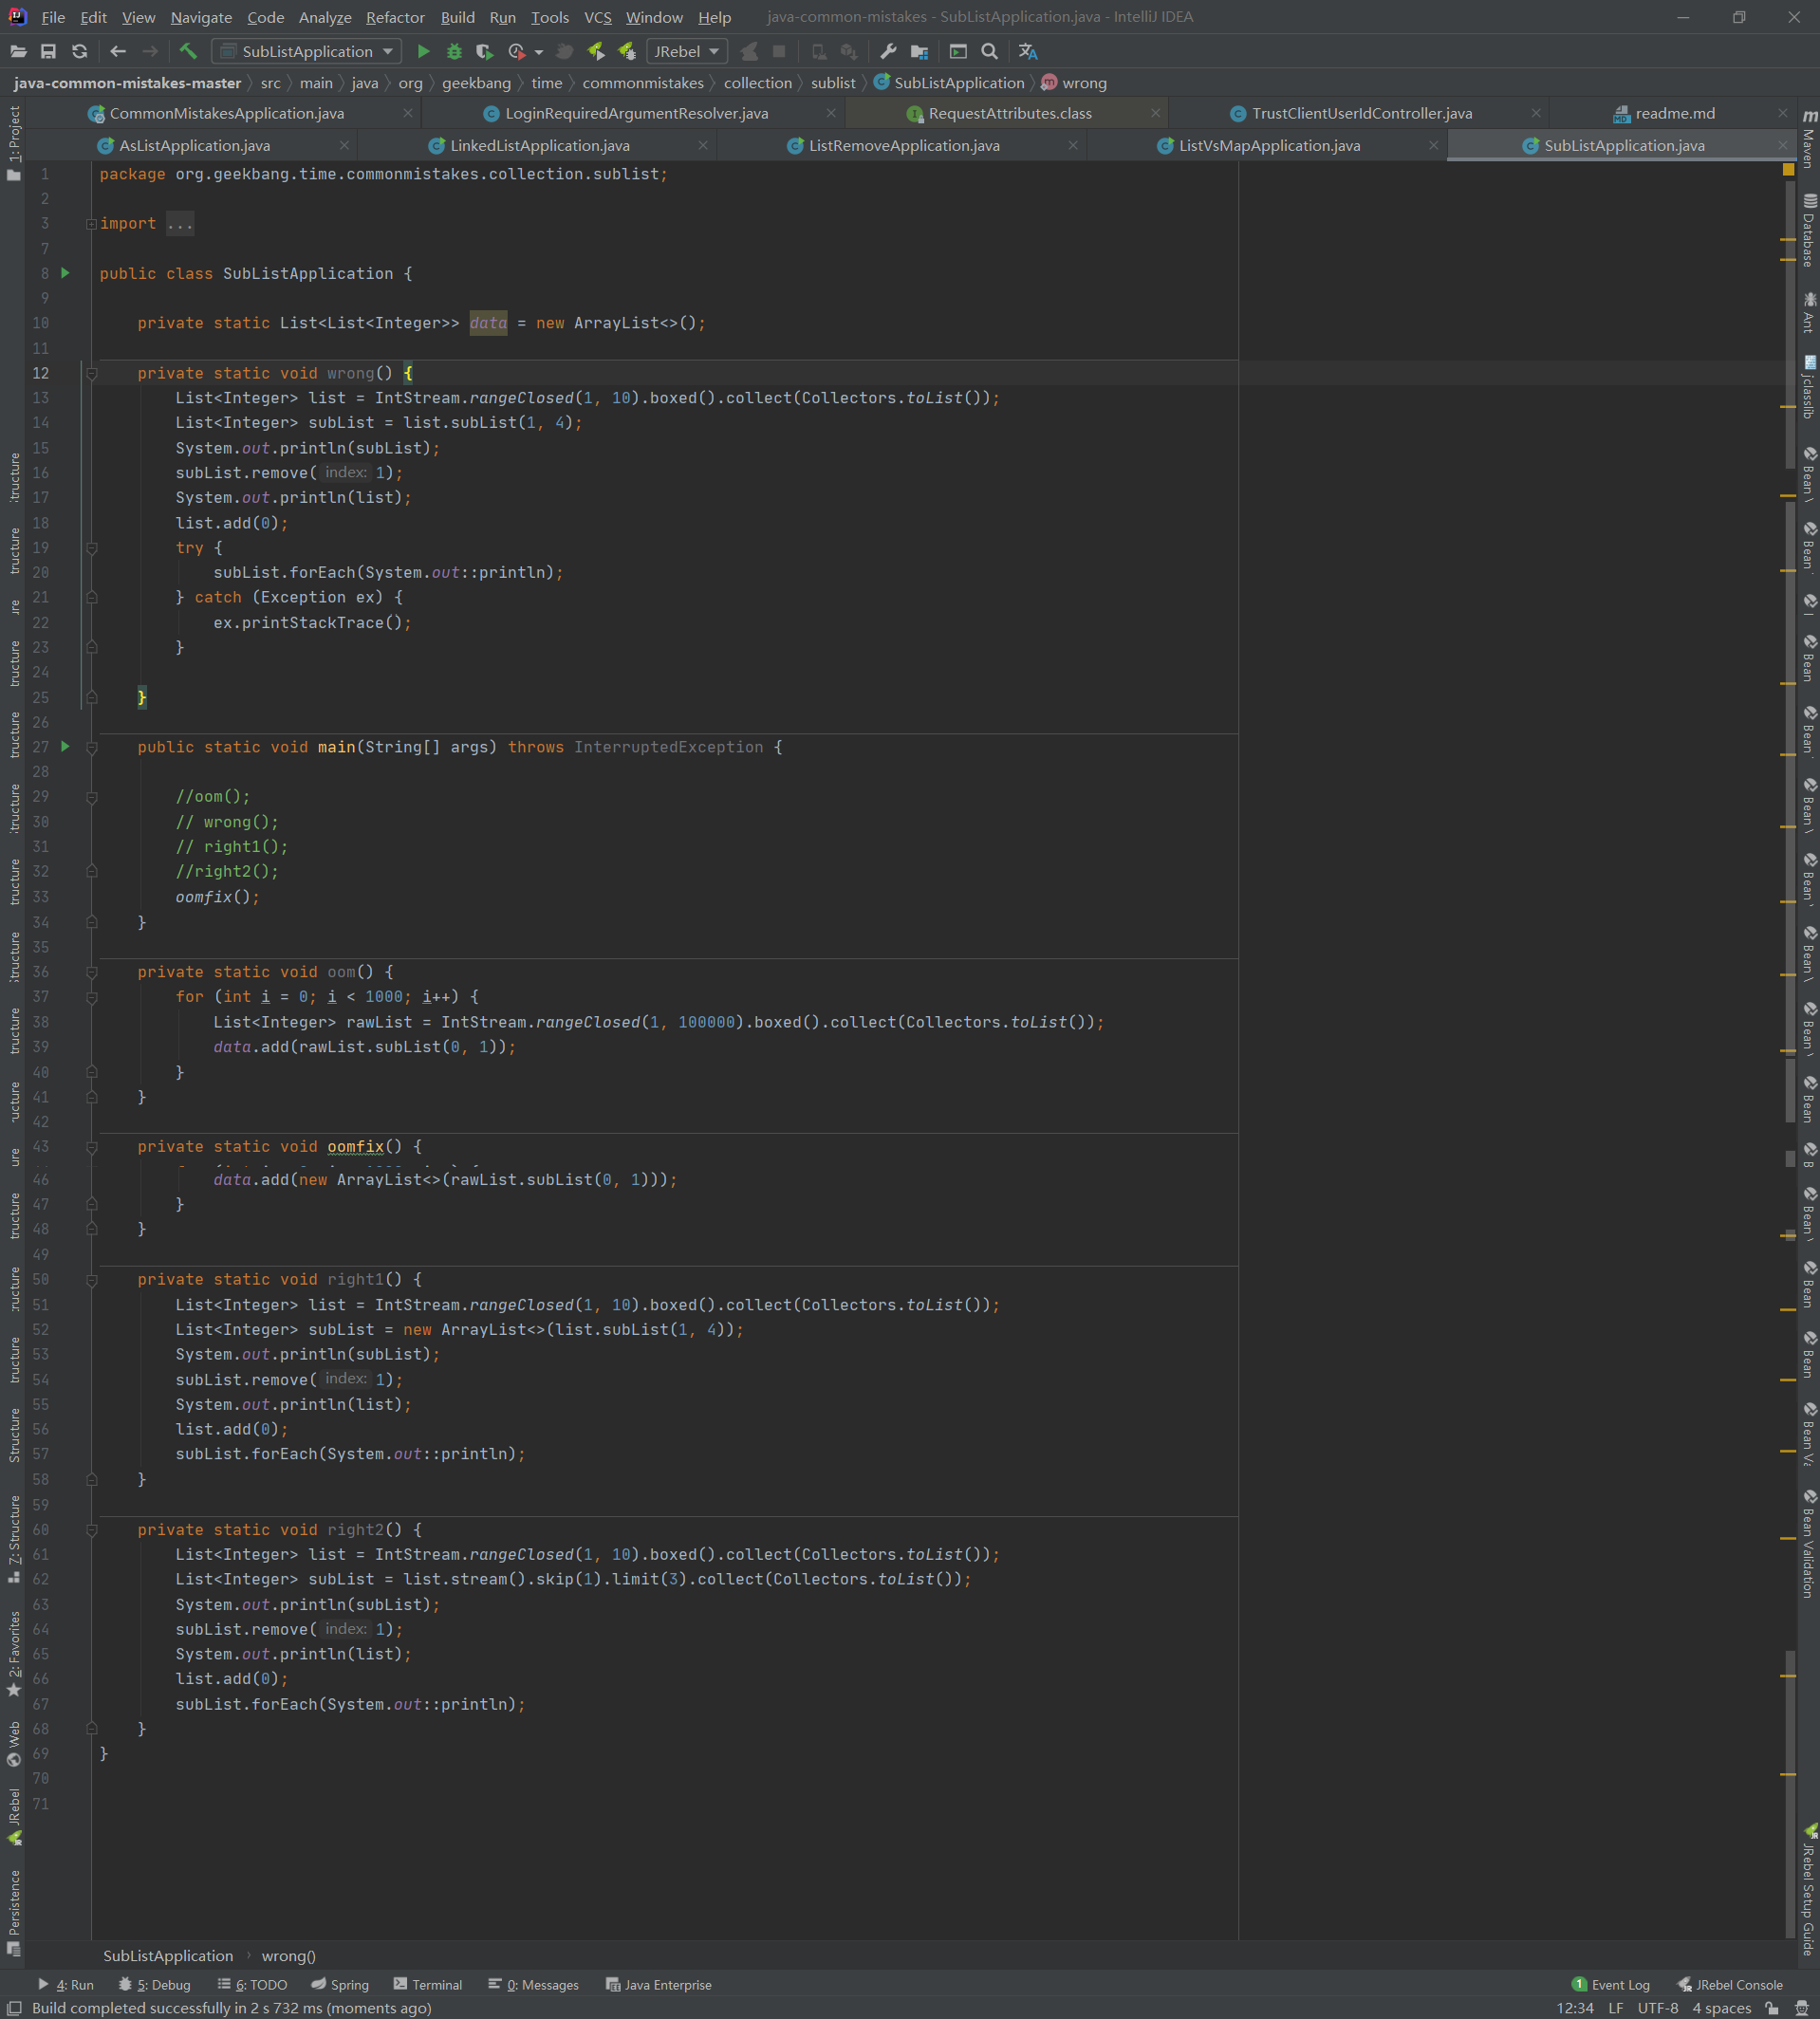This screenshot has width=1820, height=2019.
Task: Open the Debug tool window
Action: click(x=155, y=1985)
